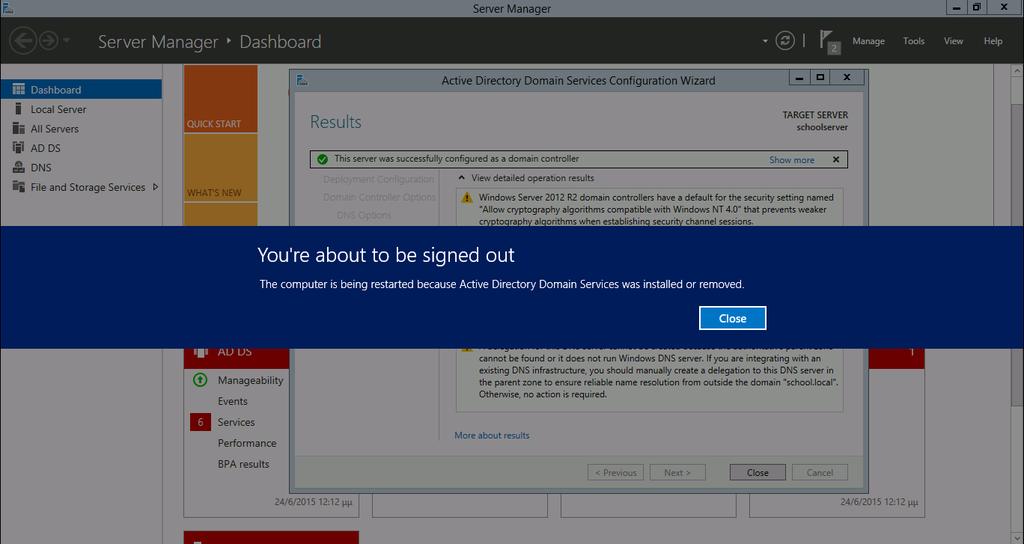This screenshot has height=544, width=1024.
Task: Refresh the Server Manager dashboard
Action: 784,40
